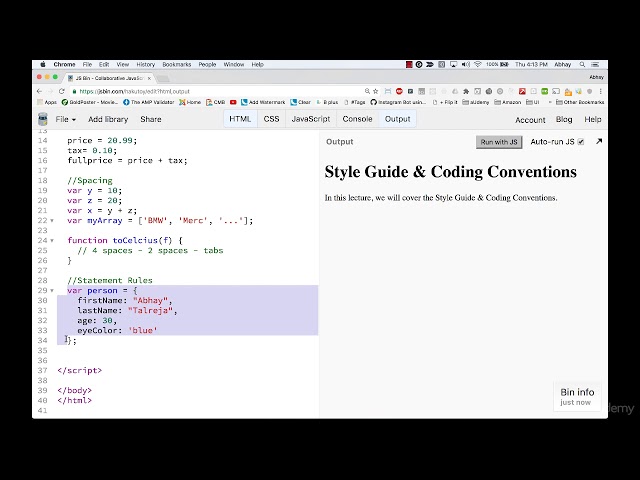The width and height of the screenshot is (640, 480).
Task: Open the UI bookmarks folder
Action: [533, 102]
